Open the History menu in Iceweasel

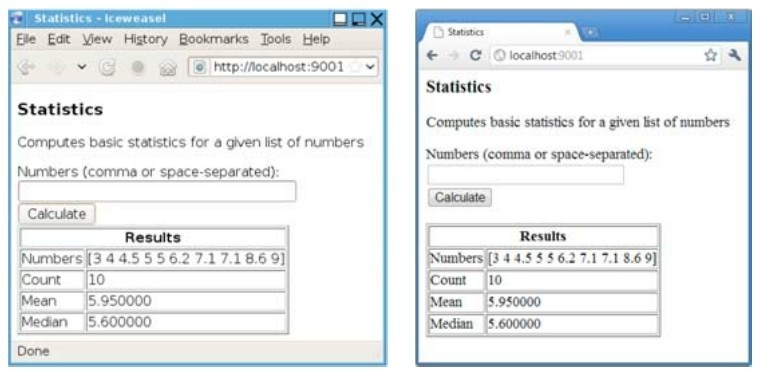pos(145,39)
